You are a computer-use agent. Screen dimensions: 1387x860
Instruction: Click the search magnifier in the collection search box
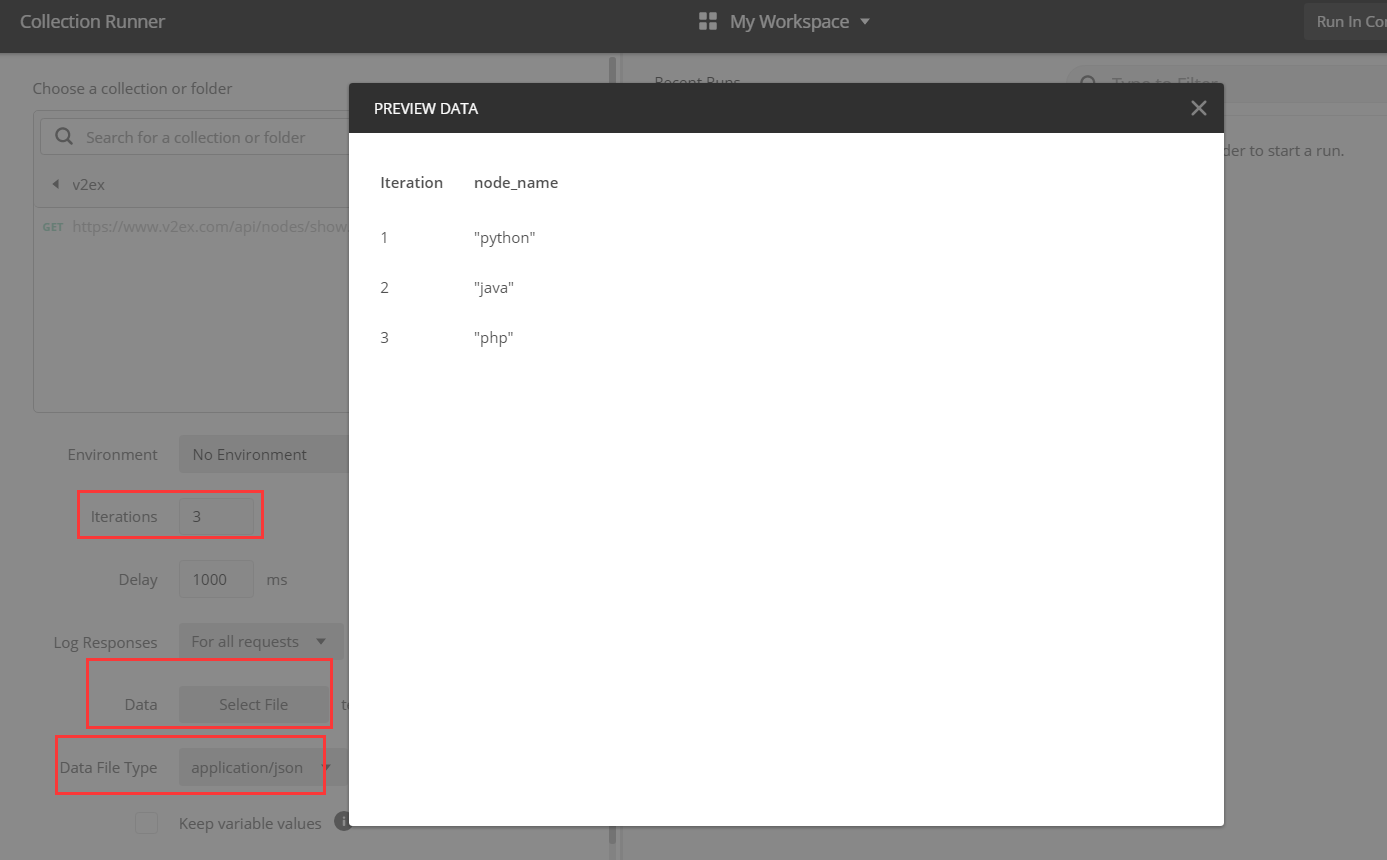[x=62, y=135]
